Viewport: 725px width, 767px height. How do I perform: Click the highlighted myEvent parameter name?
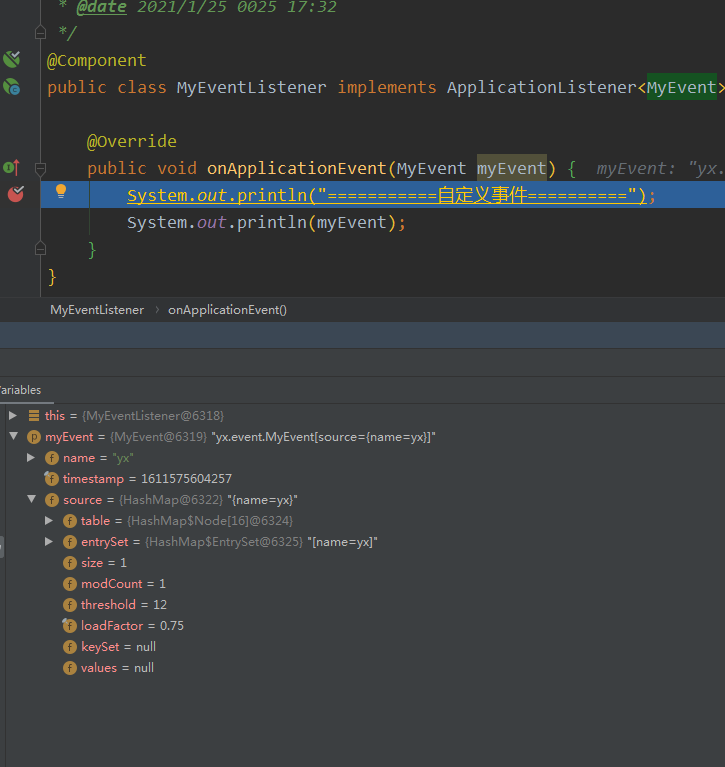click(x=512, y=168)
